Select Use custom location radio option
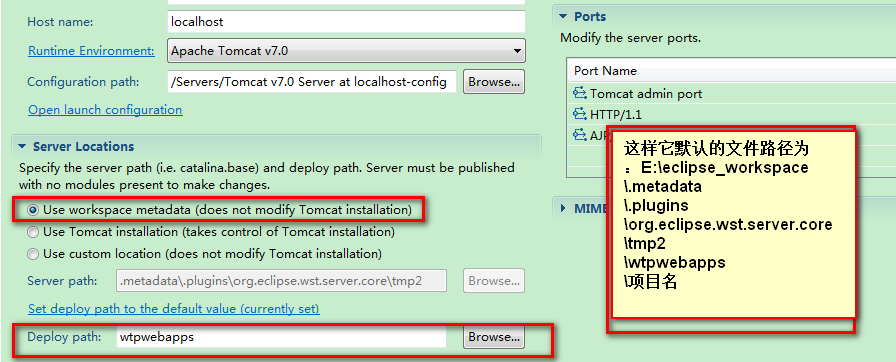This screenshot has width=896, height=362. coord(33,254)
